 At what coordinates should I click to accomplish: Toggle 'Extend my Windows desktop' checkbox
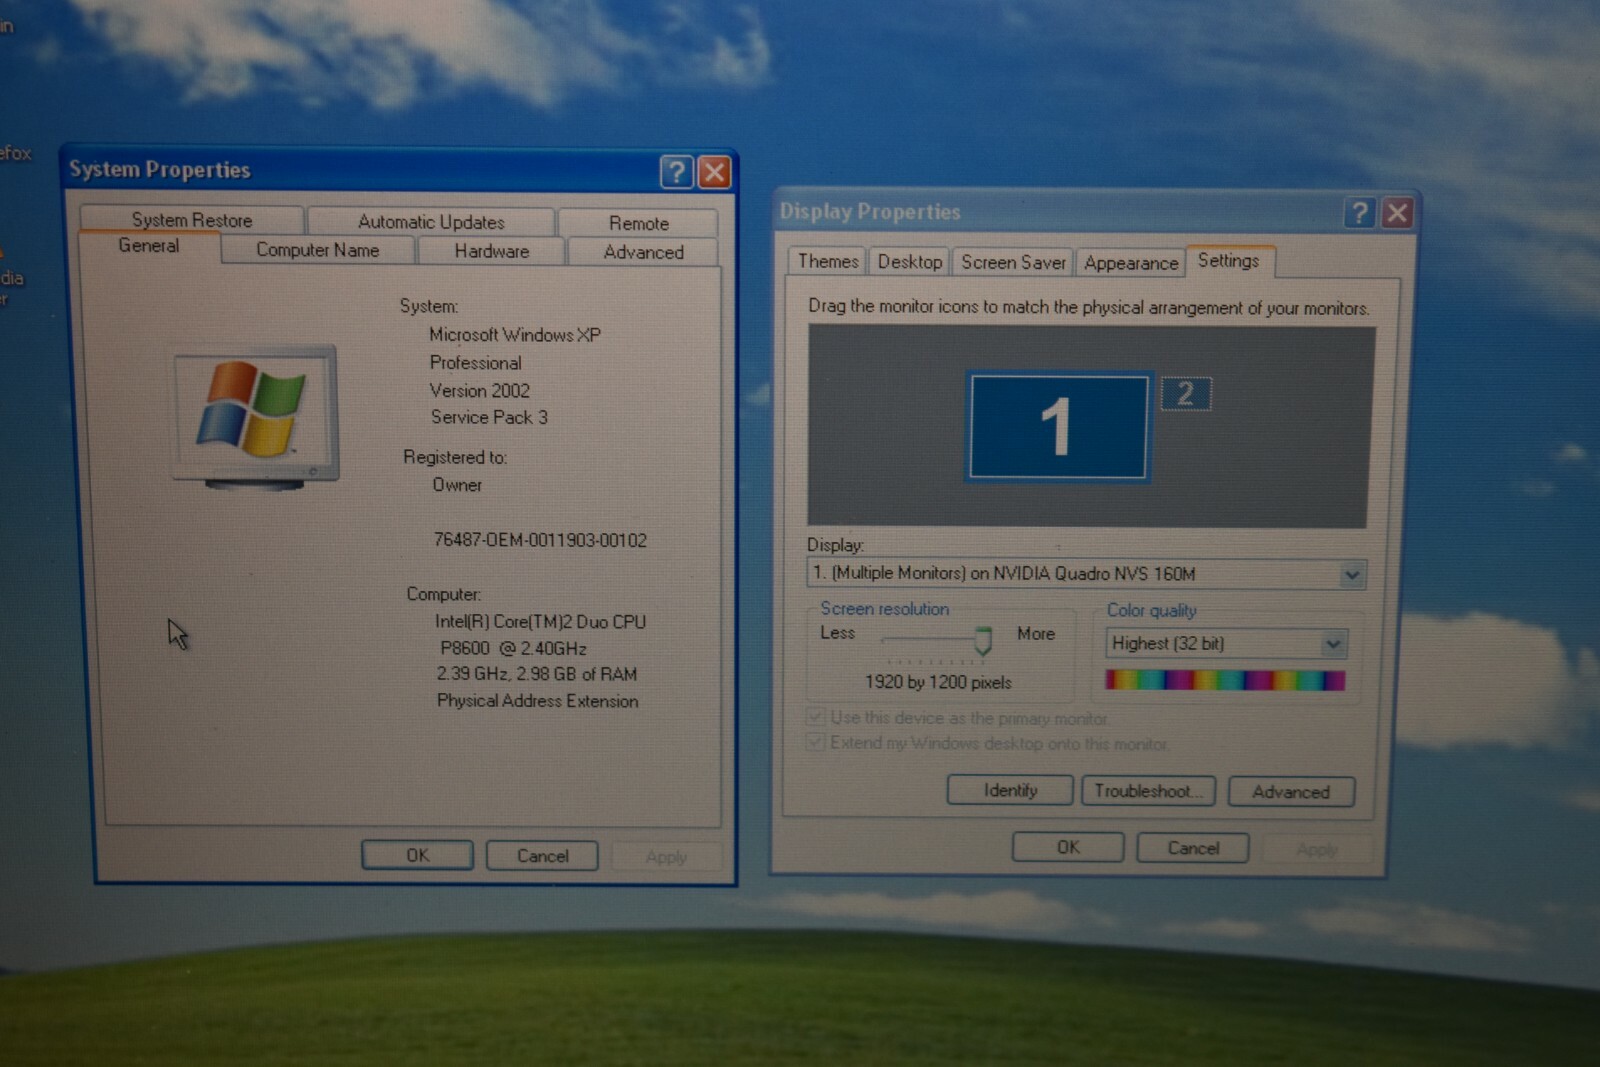[x=816, y=742]
